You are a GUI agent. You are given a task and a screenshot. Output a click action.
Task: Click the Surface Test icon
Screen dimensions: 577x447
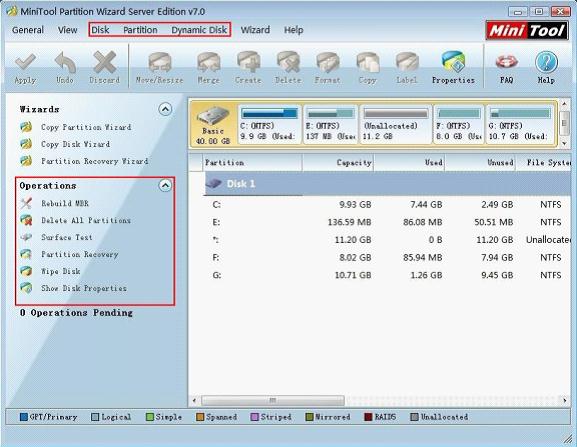click(26, 237)
